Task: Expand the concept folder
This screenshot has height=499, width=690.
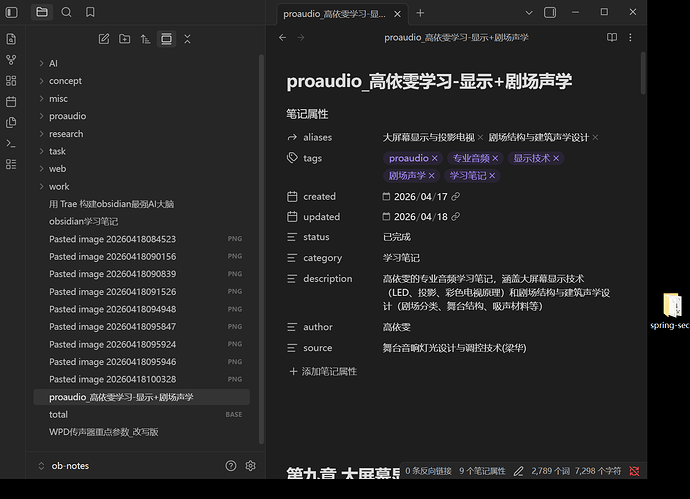Action: [41, 81]
